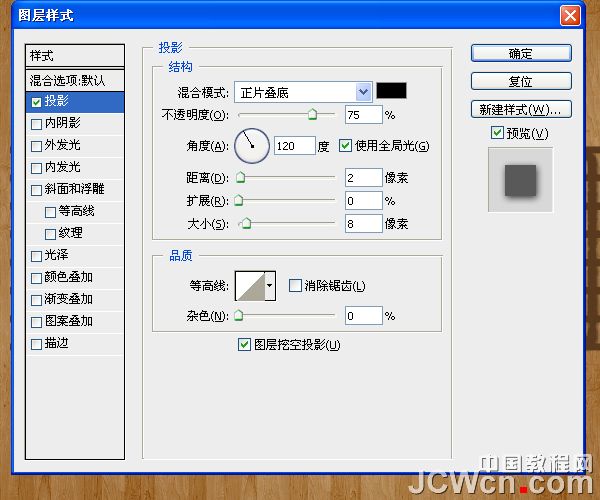Click the 大小 size slider handle
Screen dimensions: 600x500
245,224
